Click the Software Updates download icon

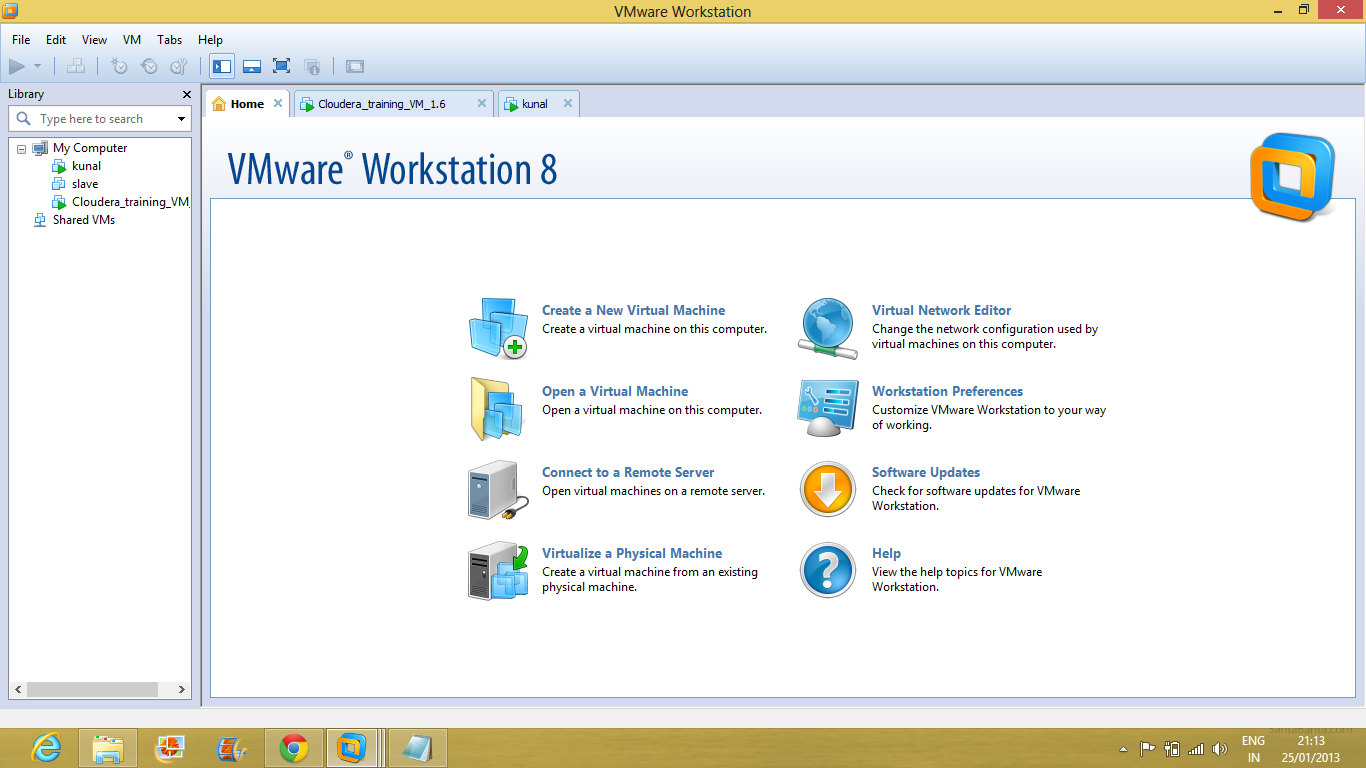[828, 489]
